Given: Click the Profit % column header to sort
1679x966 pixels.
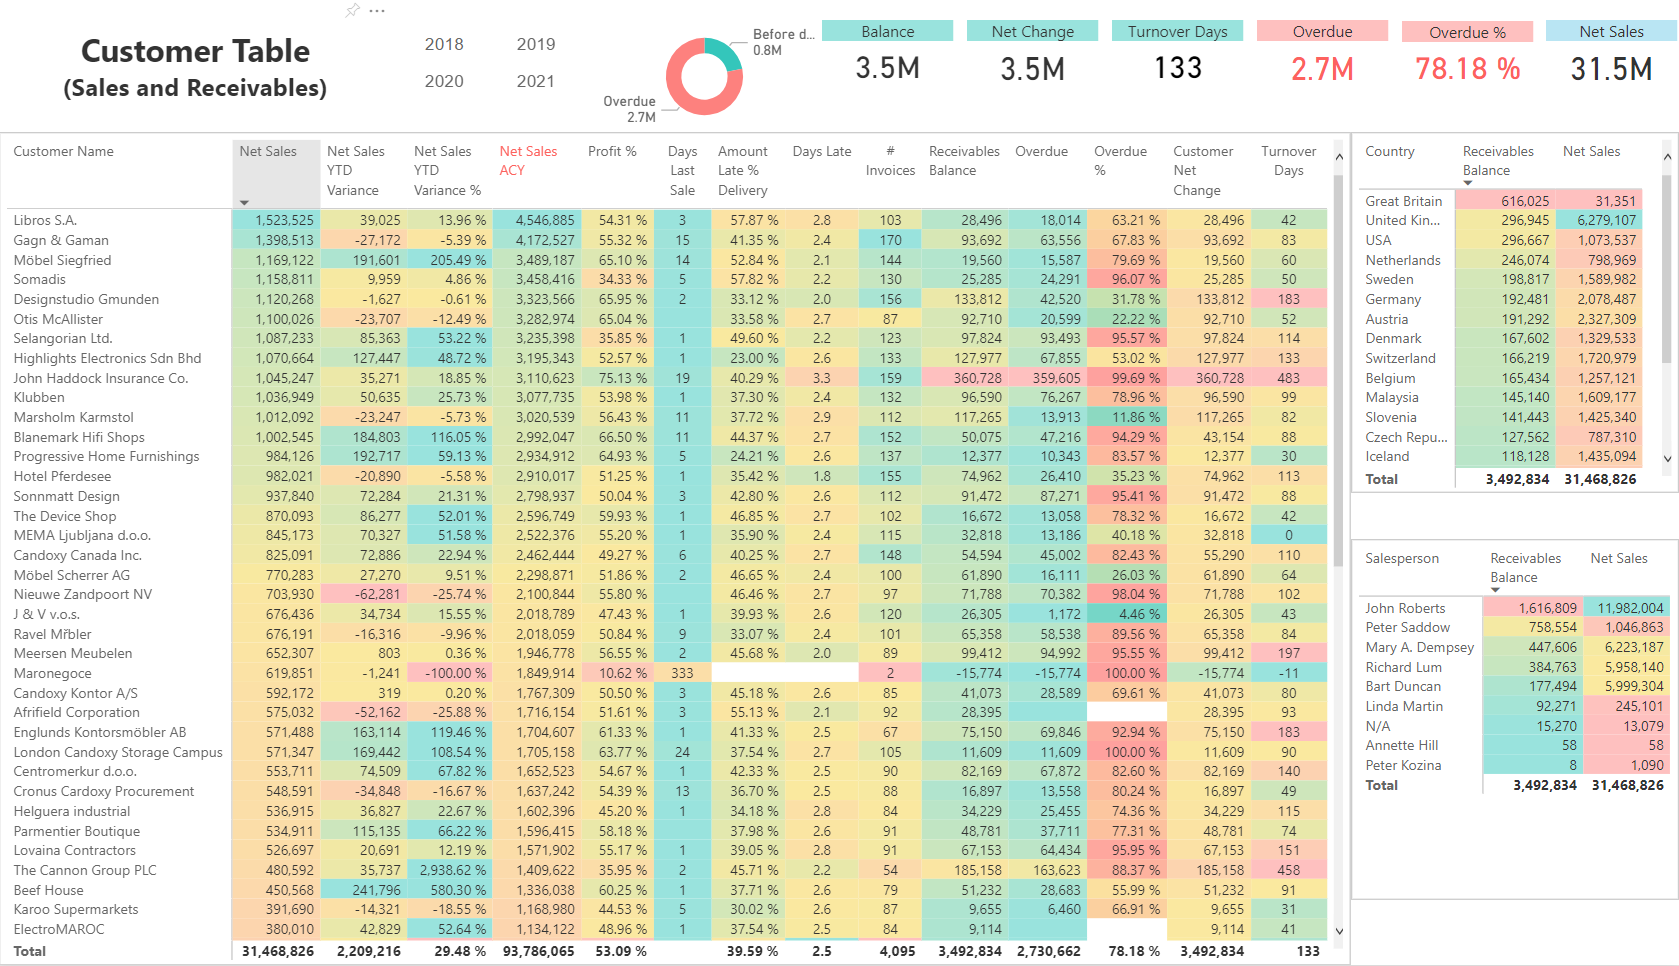Looking at the screenshot, I should point(611,151).
